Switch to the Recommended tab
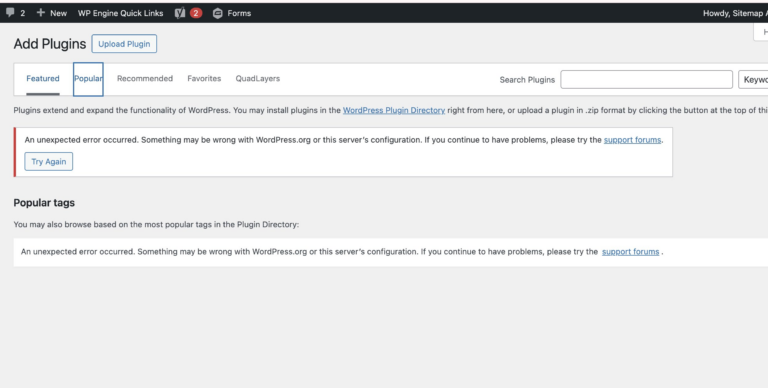The height and width of the screenshot is (388, 768). (145, 78)
